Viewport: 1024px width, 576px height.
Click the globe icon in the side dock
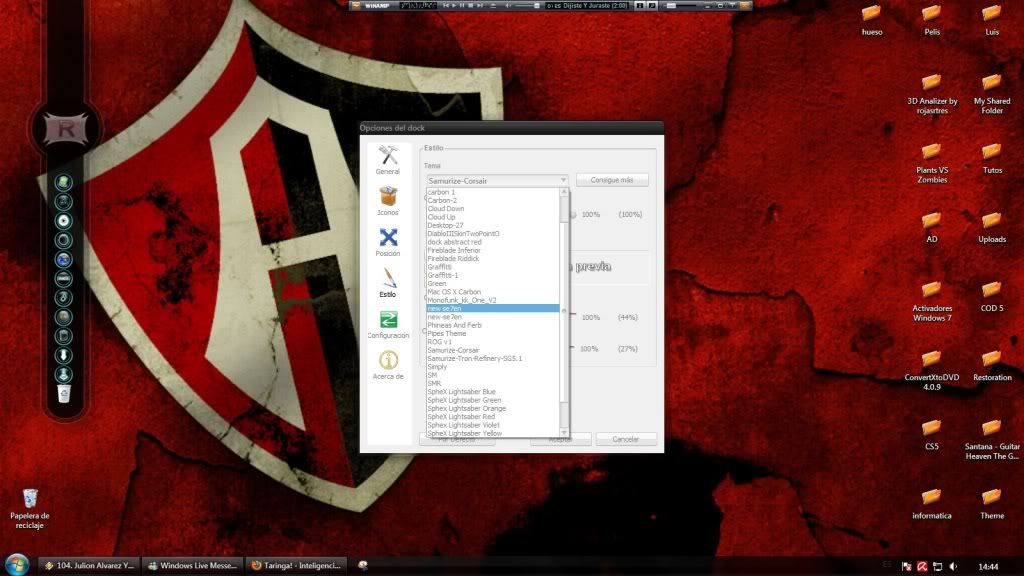pos(63,259)
